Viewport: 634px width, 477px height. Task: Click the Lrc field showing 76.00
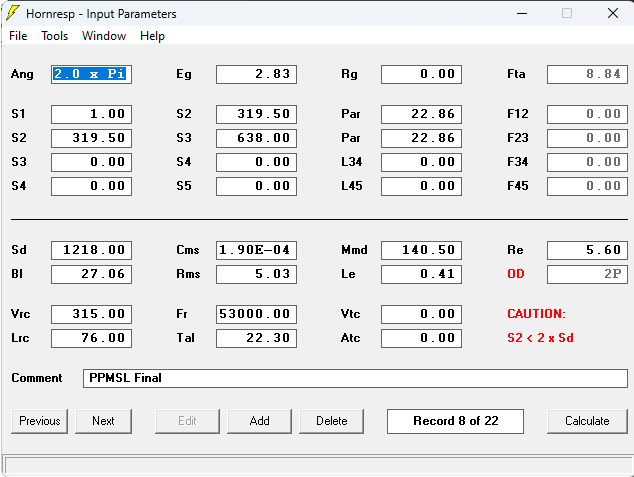pos(91,338)
